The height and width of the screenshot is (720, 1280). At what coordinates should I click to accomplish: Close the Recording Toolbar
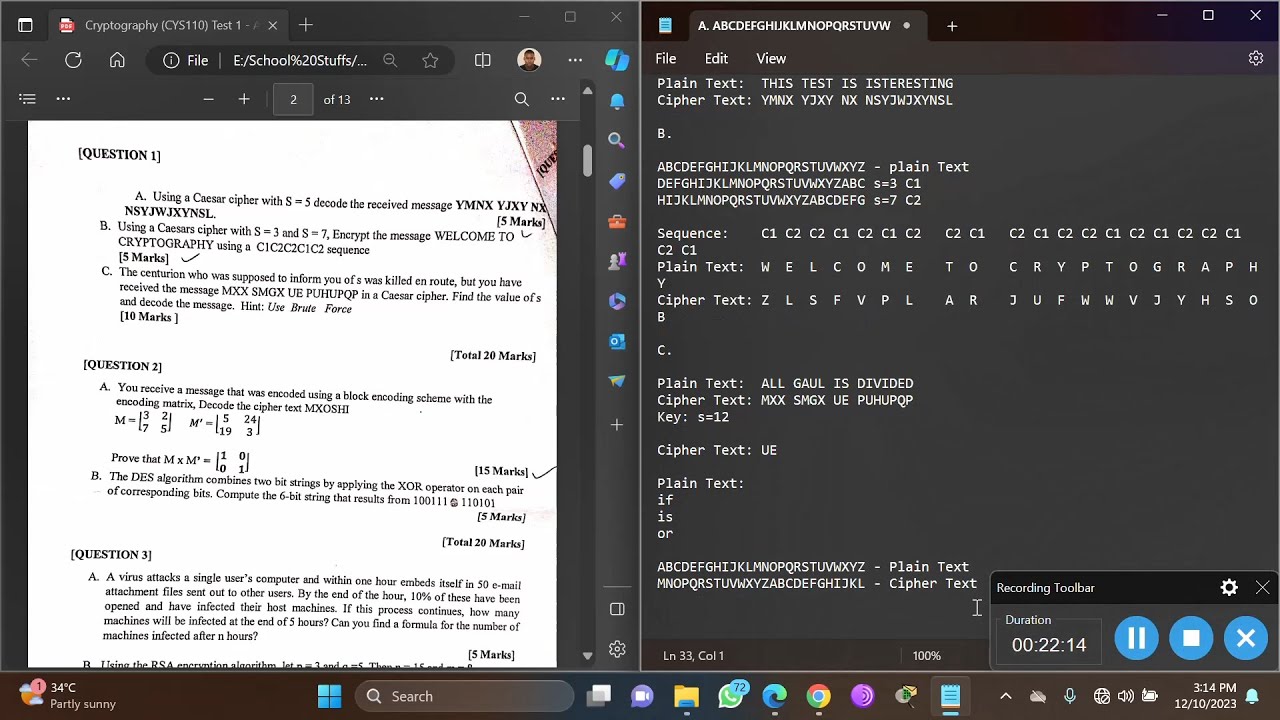tap(1262, 588)
